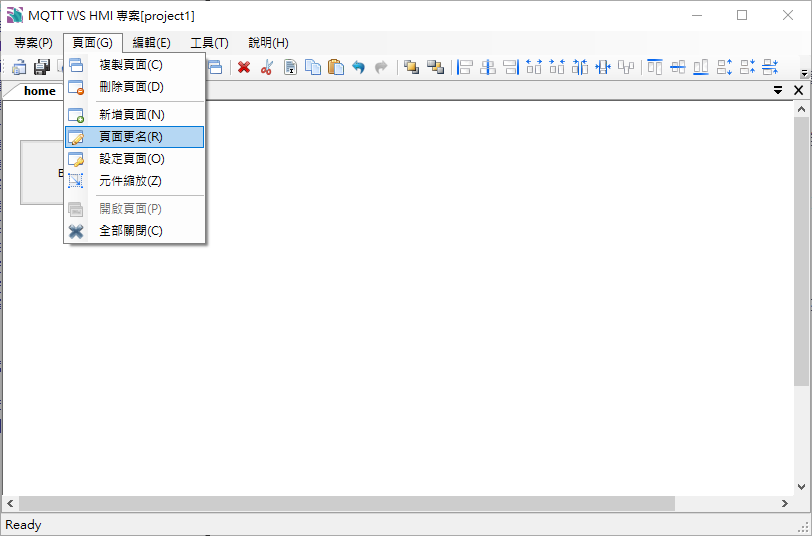Collapse the open 頁面(G) menu
812x536 pixels.
[93, 43]
